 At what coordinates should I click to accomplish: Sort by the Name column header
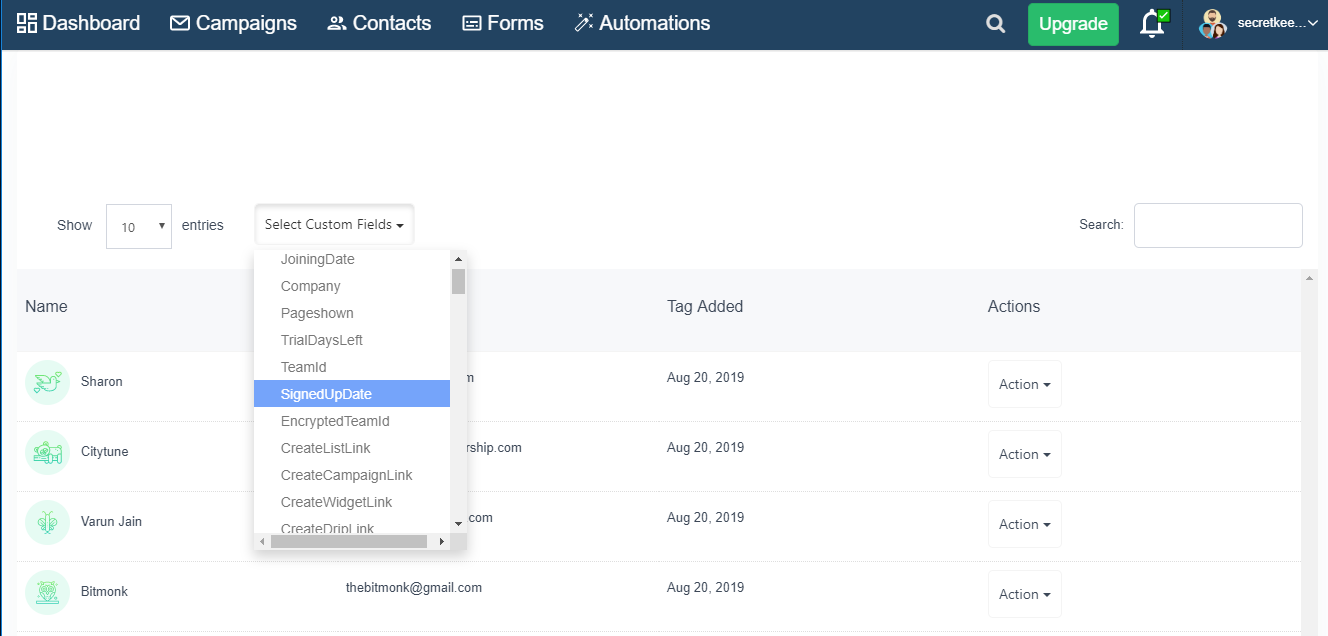click(46, 306)
